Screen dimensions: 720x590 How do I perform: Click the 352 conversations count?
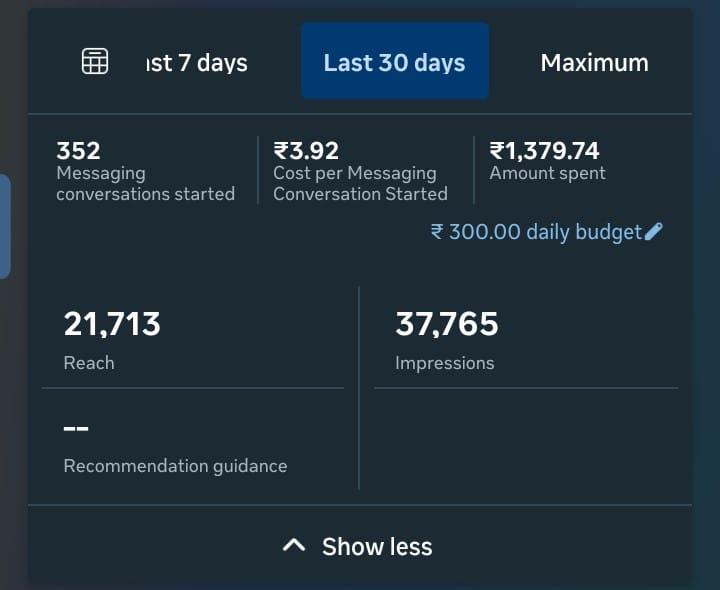(x=78, y=151)
